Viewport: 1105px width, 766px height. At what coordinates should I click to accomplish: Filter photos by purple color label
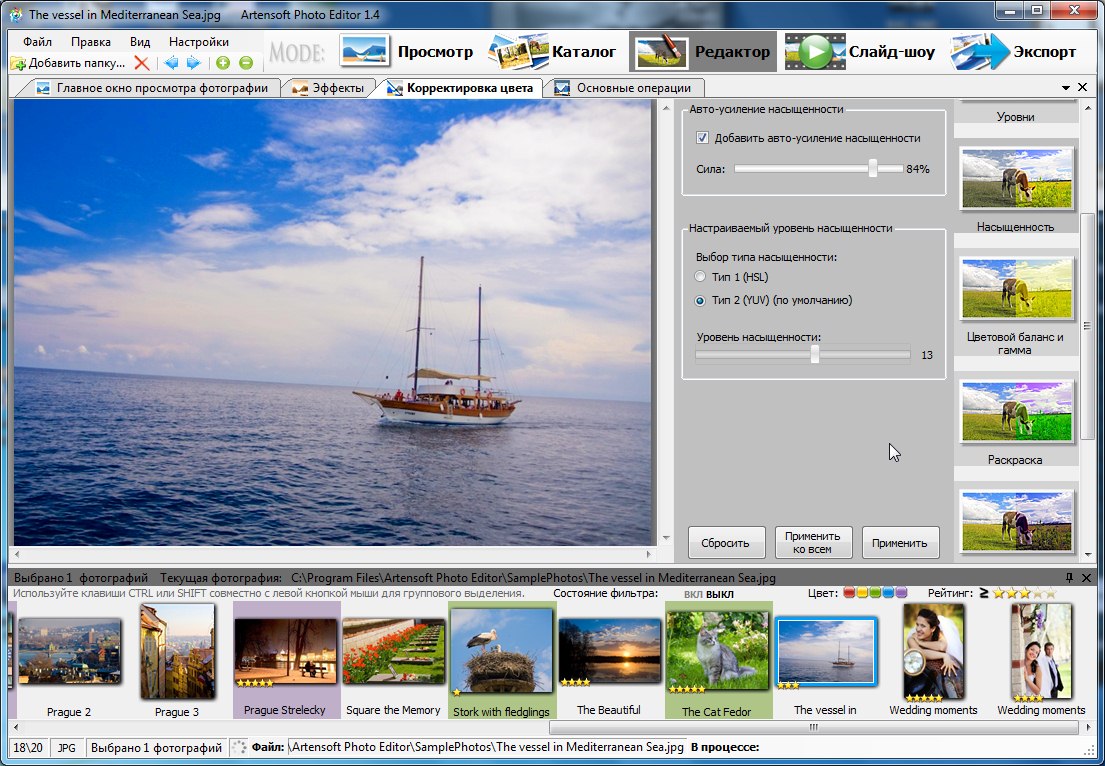pos(901,593)
